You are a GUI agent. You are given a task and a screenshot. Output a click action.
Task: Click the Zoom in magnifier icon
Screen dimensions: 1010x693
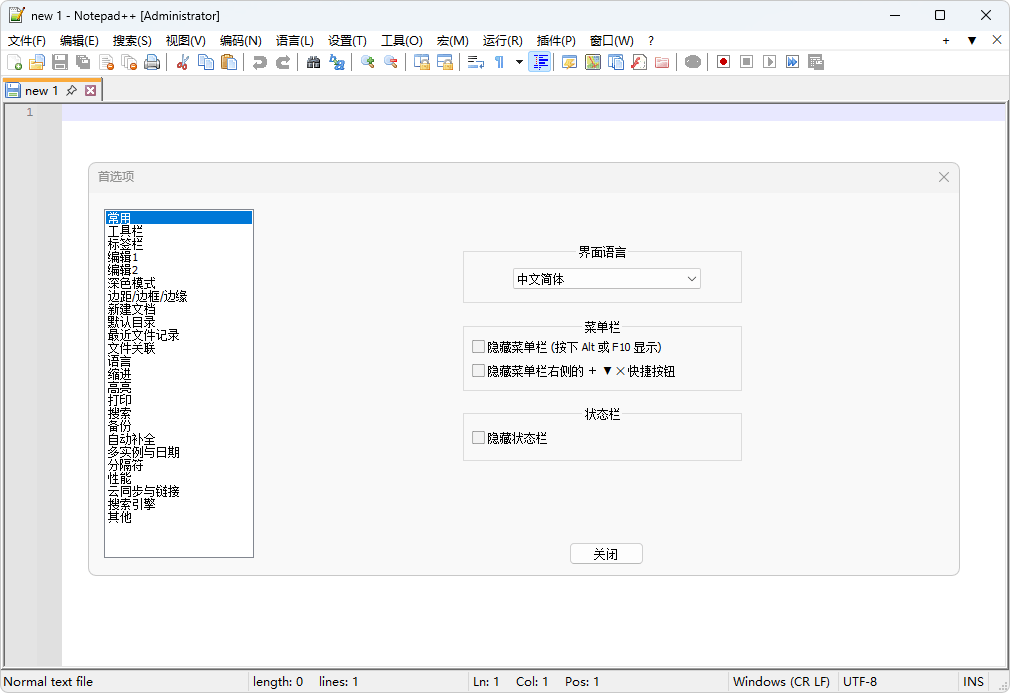367,62
